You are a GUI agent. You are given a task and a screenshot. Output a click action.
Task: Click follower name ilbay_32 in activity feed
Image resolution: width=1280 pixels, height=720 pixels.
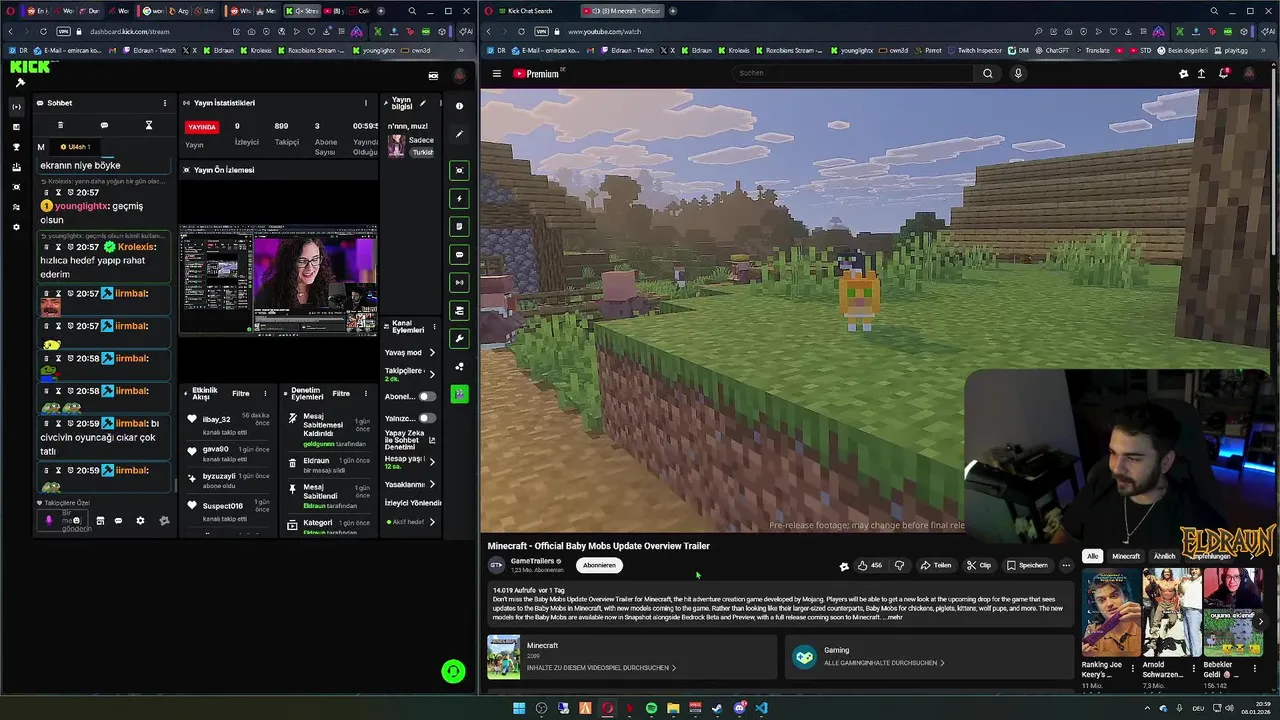pos(217,419)
